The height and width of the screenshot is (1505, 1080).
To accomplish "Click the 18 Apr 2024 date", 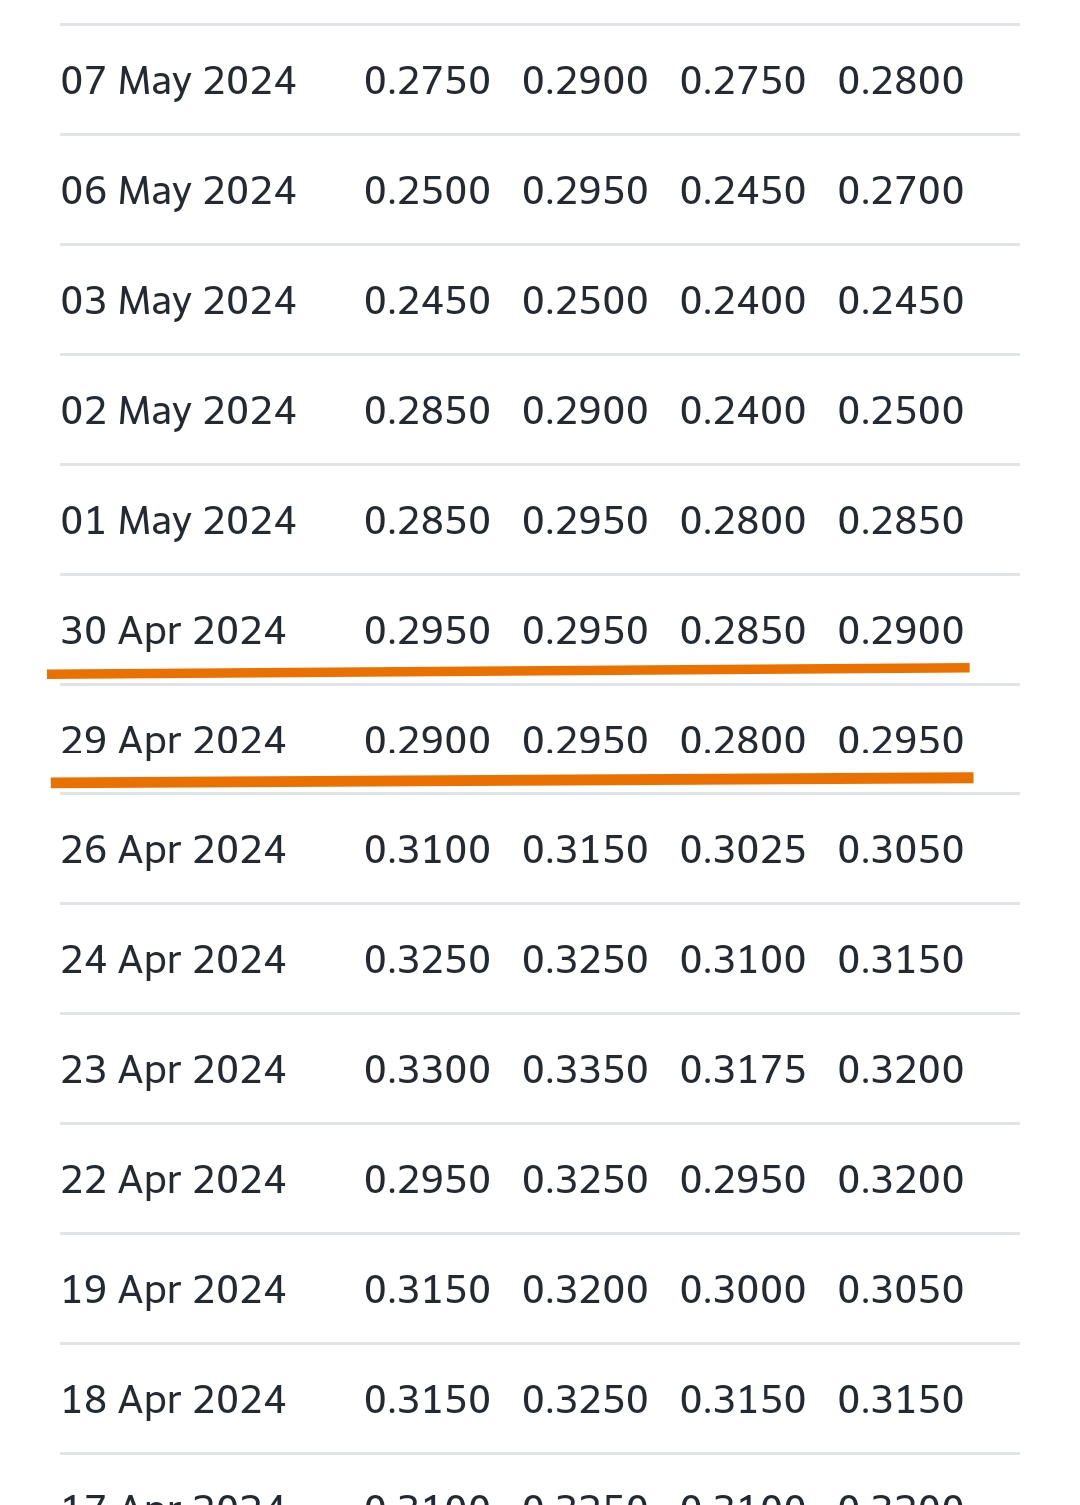I will click(173, 1400).
